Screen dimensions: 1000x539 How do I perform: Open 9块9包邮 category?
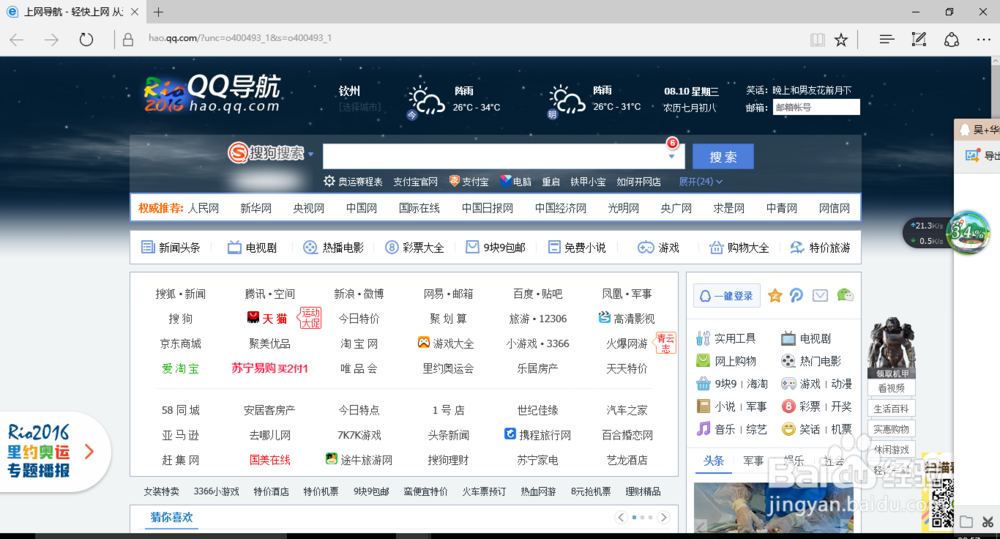(x=496, y=247)
